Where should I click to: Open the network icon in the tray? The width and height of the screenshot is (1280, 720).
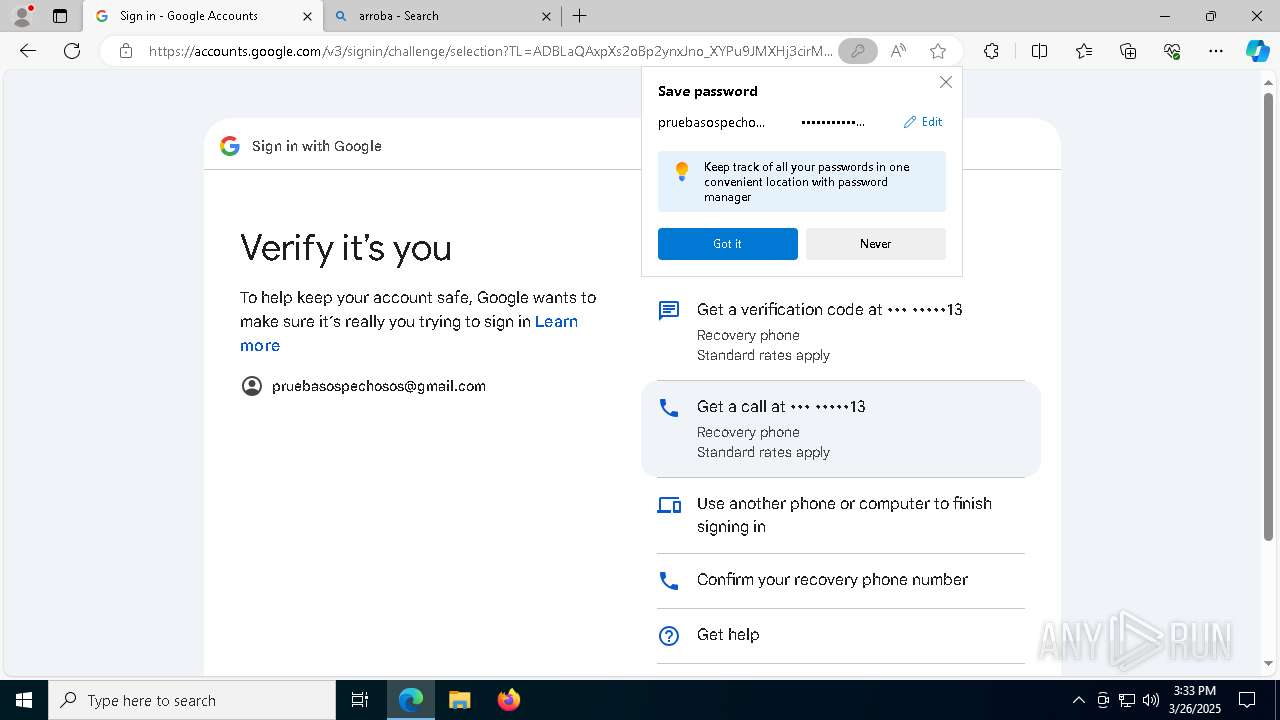1127,700
